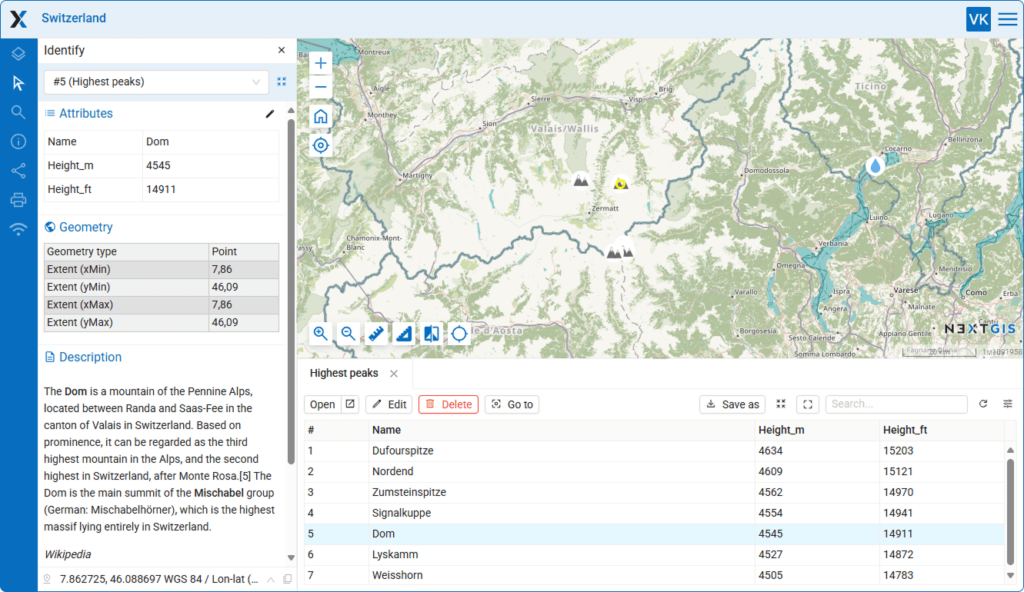The height and width of the screenshot is (592, 1024).
Task: Open the table column settings icon
Action: pyautogui.click(x=1008, y=404)
